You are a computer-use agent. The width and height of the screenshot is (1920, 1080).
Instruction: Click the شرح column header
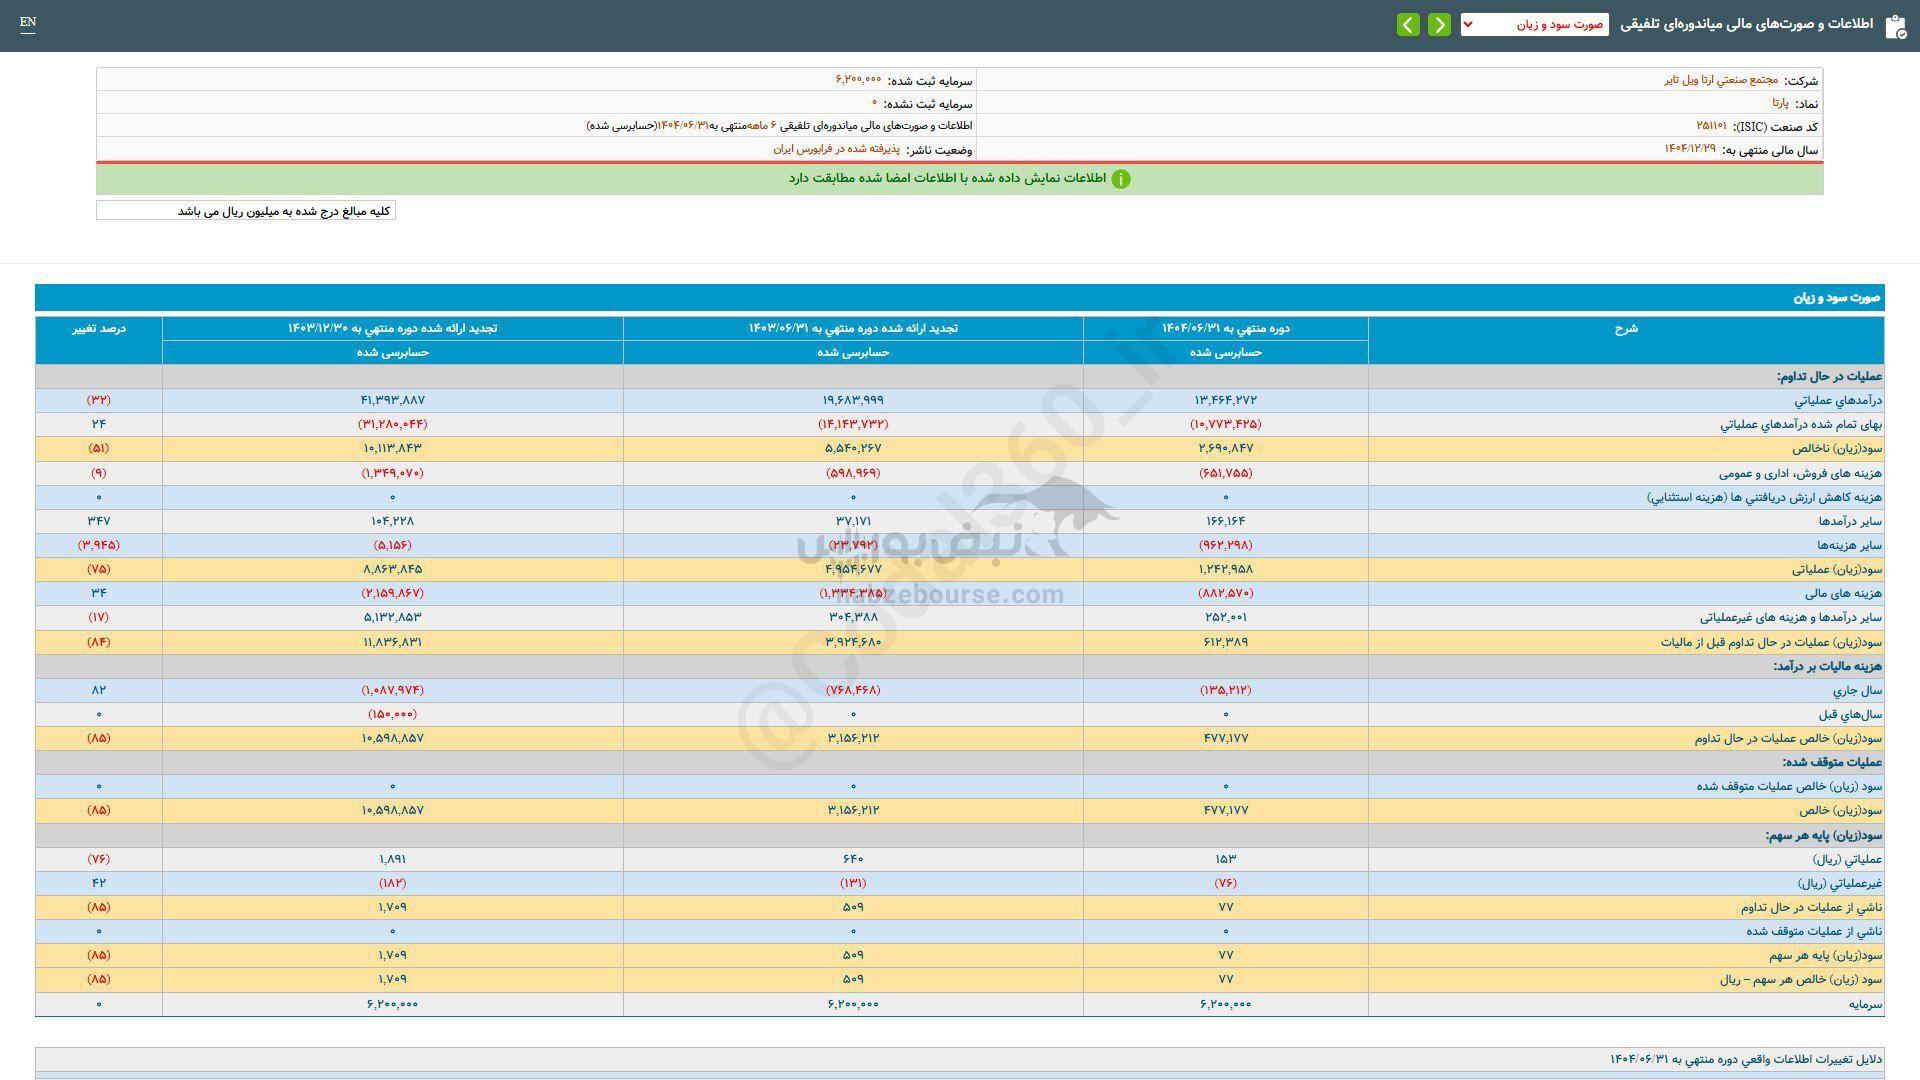click(1626, 329)
